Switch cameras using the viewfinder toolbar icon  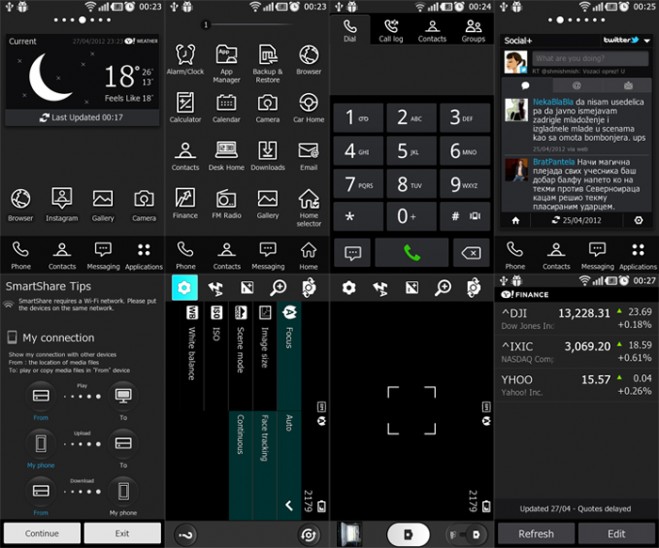point(474,288)
